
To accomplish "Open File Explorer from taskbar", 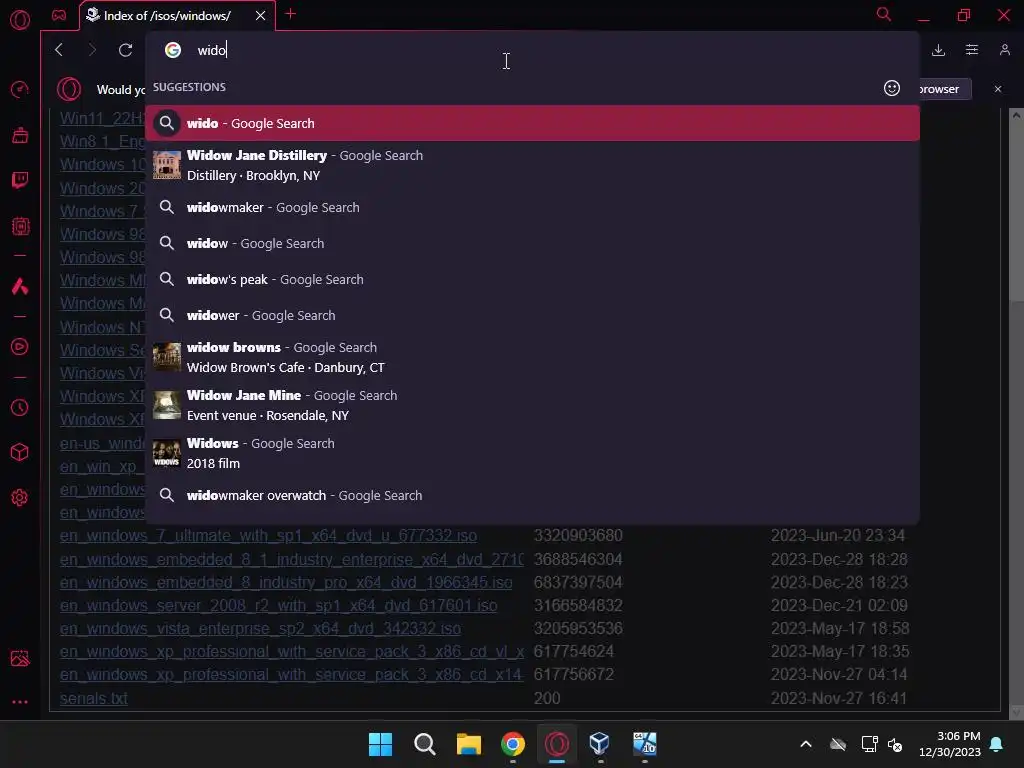I will [468, 744].
